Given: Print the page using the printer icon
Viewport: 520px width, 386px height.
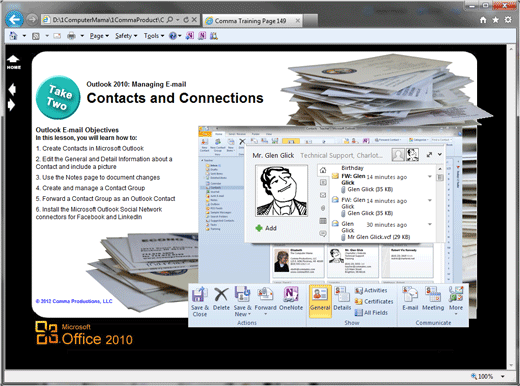Looking at the screenshot, I should click(x=71, y=36).
